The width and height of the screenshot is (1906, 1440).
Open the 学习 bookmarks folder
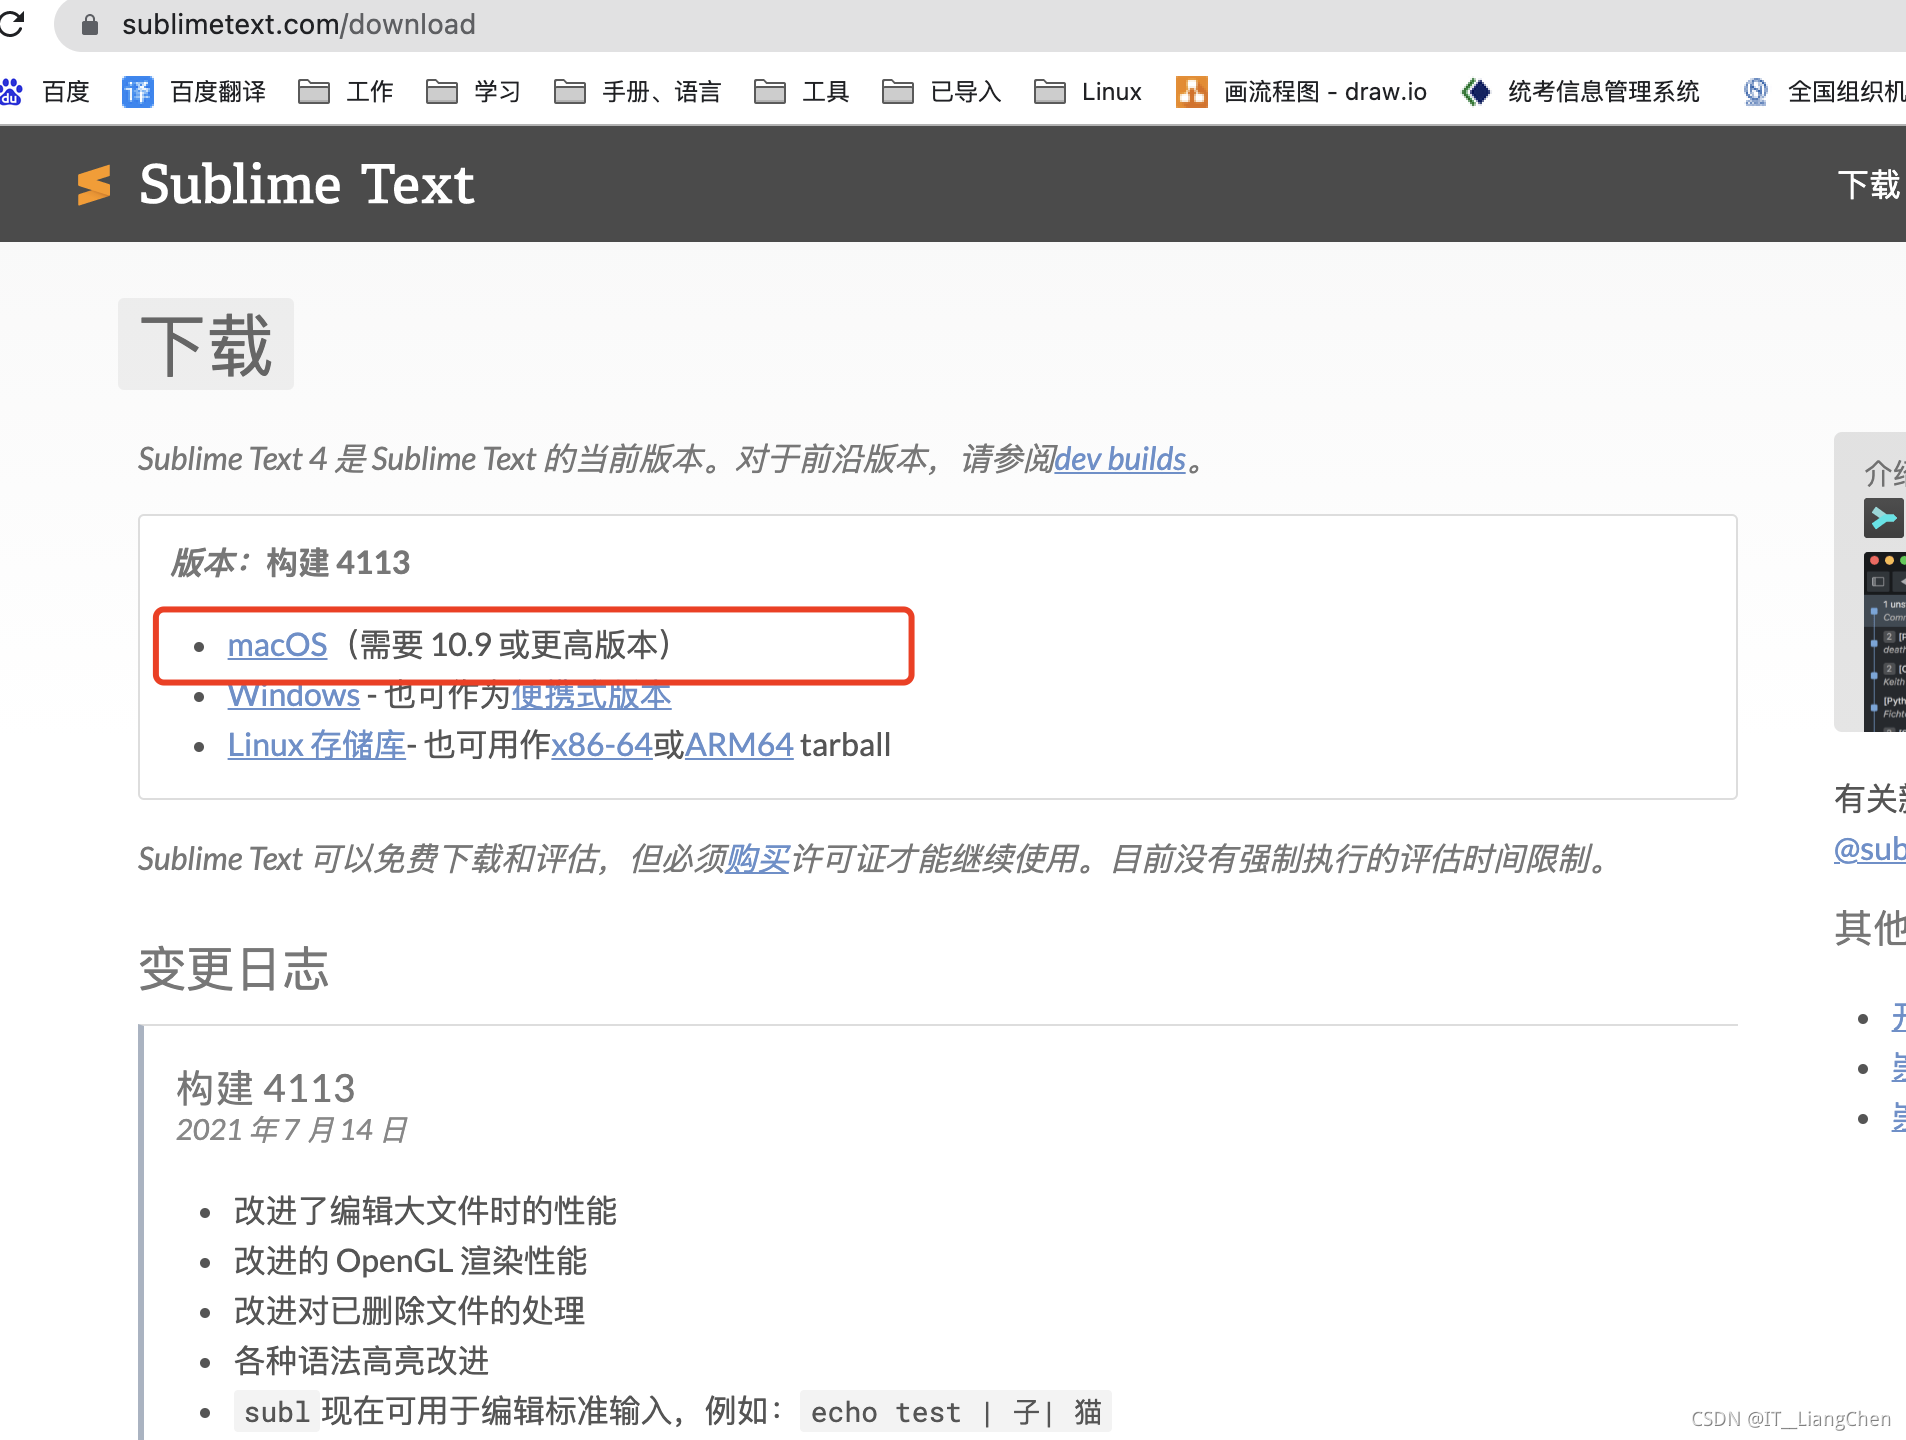(x=474, y=92)
